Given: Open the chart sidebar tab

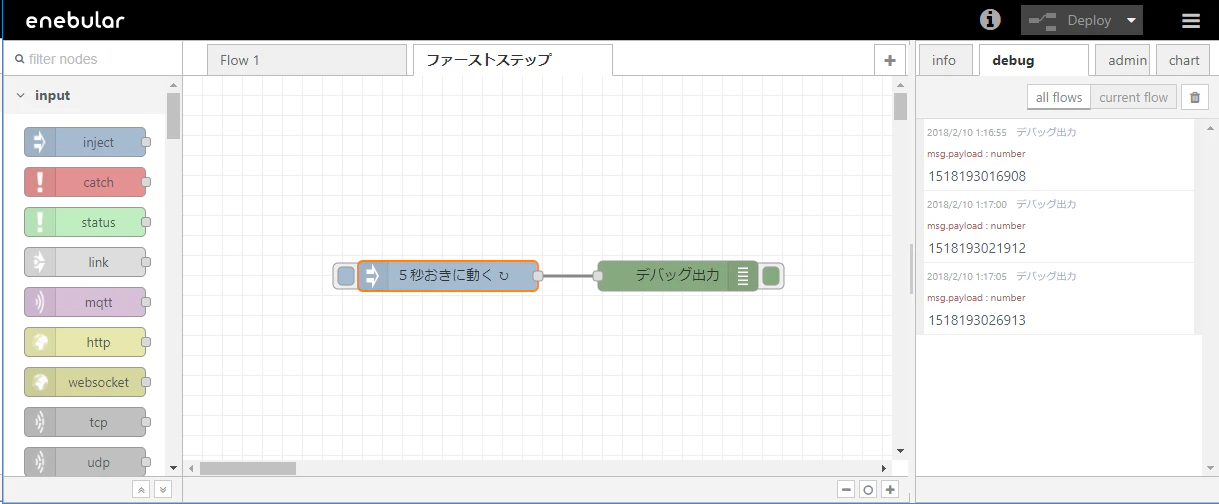Looking at the screenshot, I should (1183, 60).
